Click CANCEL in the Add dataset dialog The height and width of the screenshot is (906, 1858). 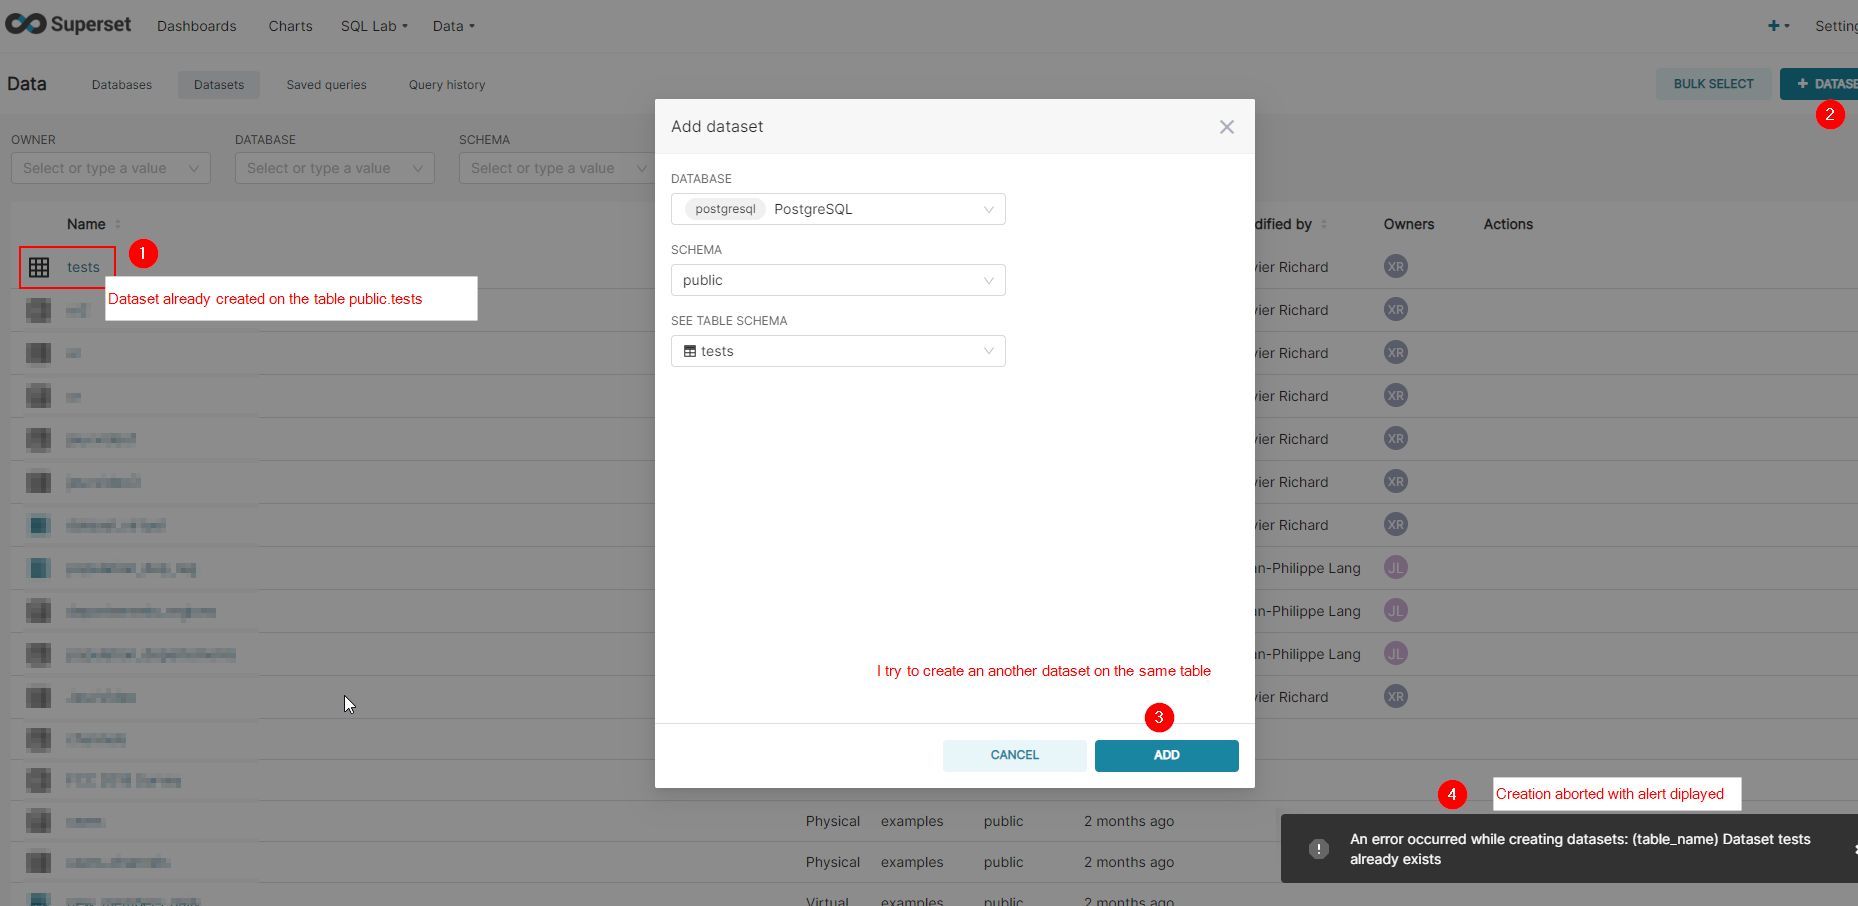(x=1014, y=755)
